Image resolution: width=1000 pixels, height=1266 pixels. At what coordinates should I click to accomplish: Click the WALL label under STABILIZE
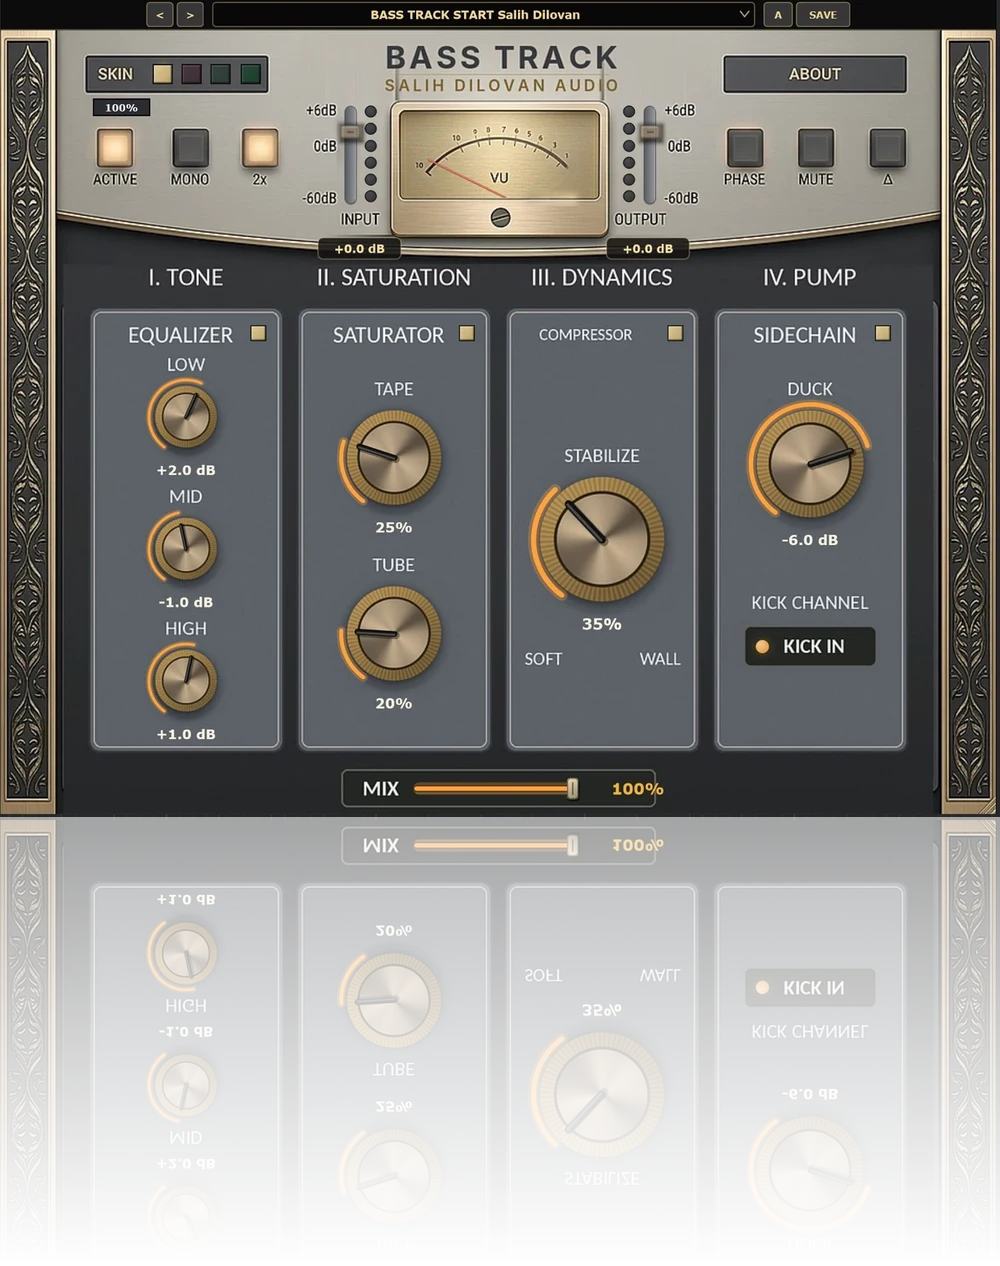tap(660, 659)
